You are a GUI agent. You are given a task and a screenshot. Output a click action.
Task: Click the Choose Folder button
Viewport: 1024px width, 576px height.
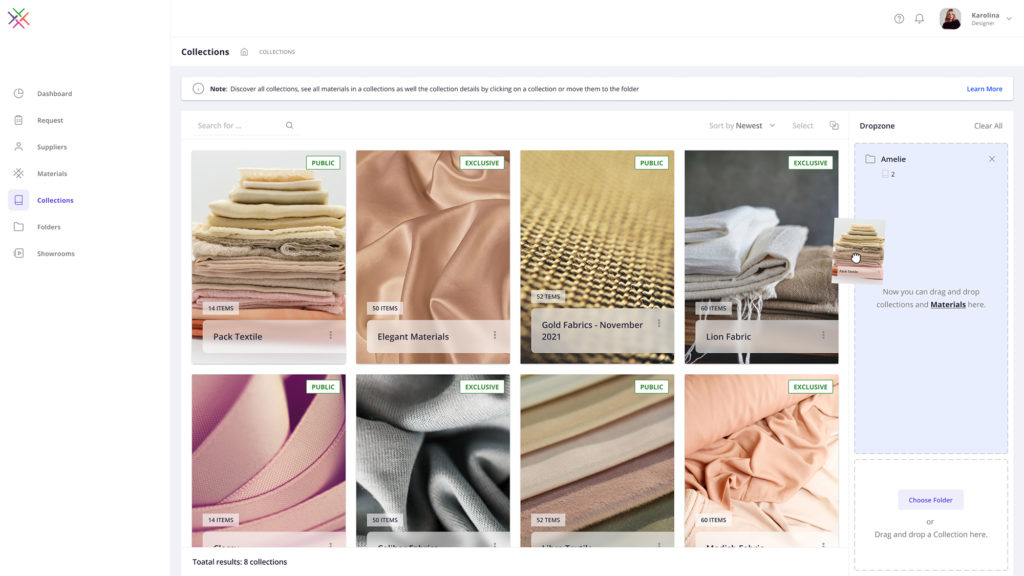coord(930,500)
